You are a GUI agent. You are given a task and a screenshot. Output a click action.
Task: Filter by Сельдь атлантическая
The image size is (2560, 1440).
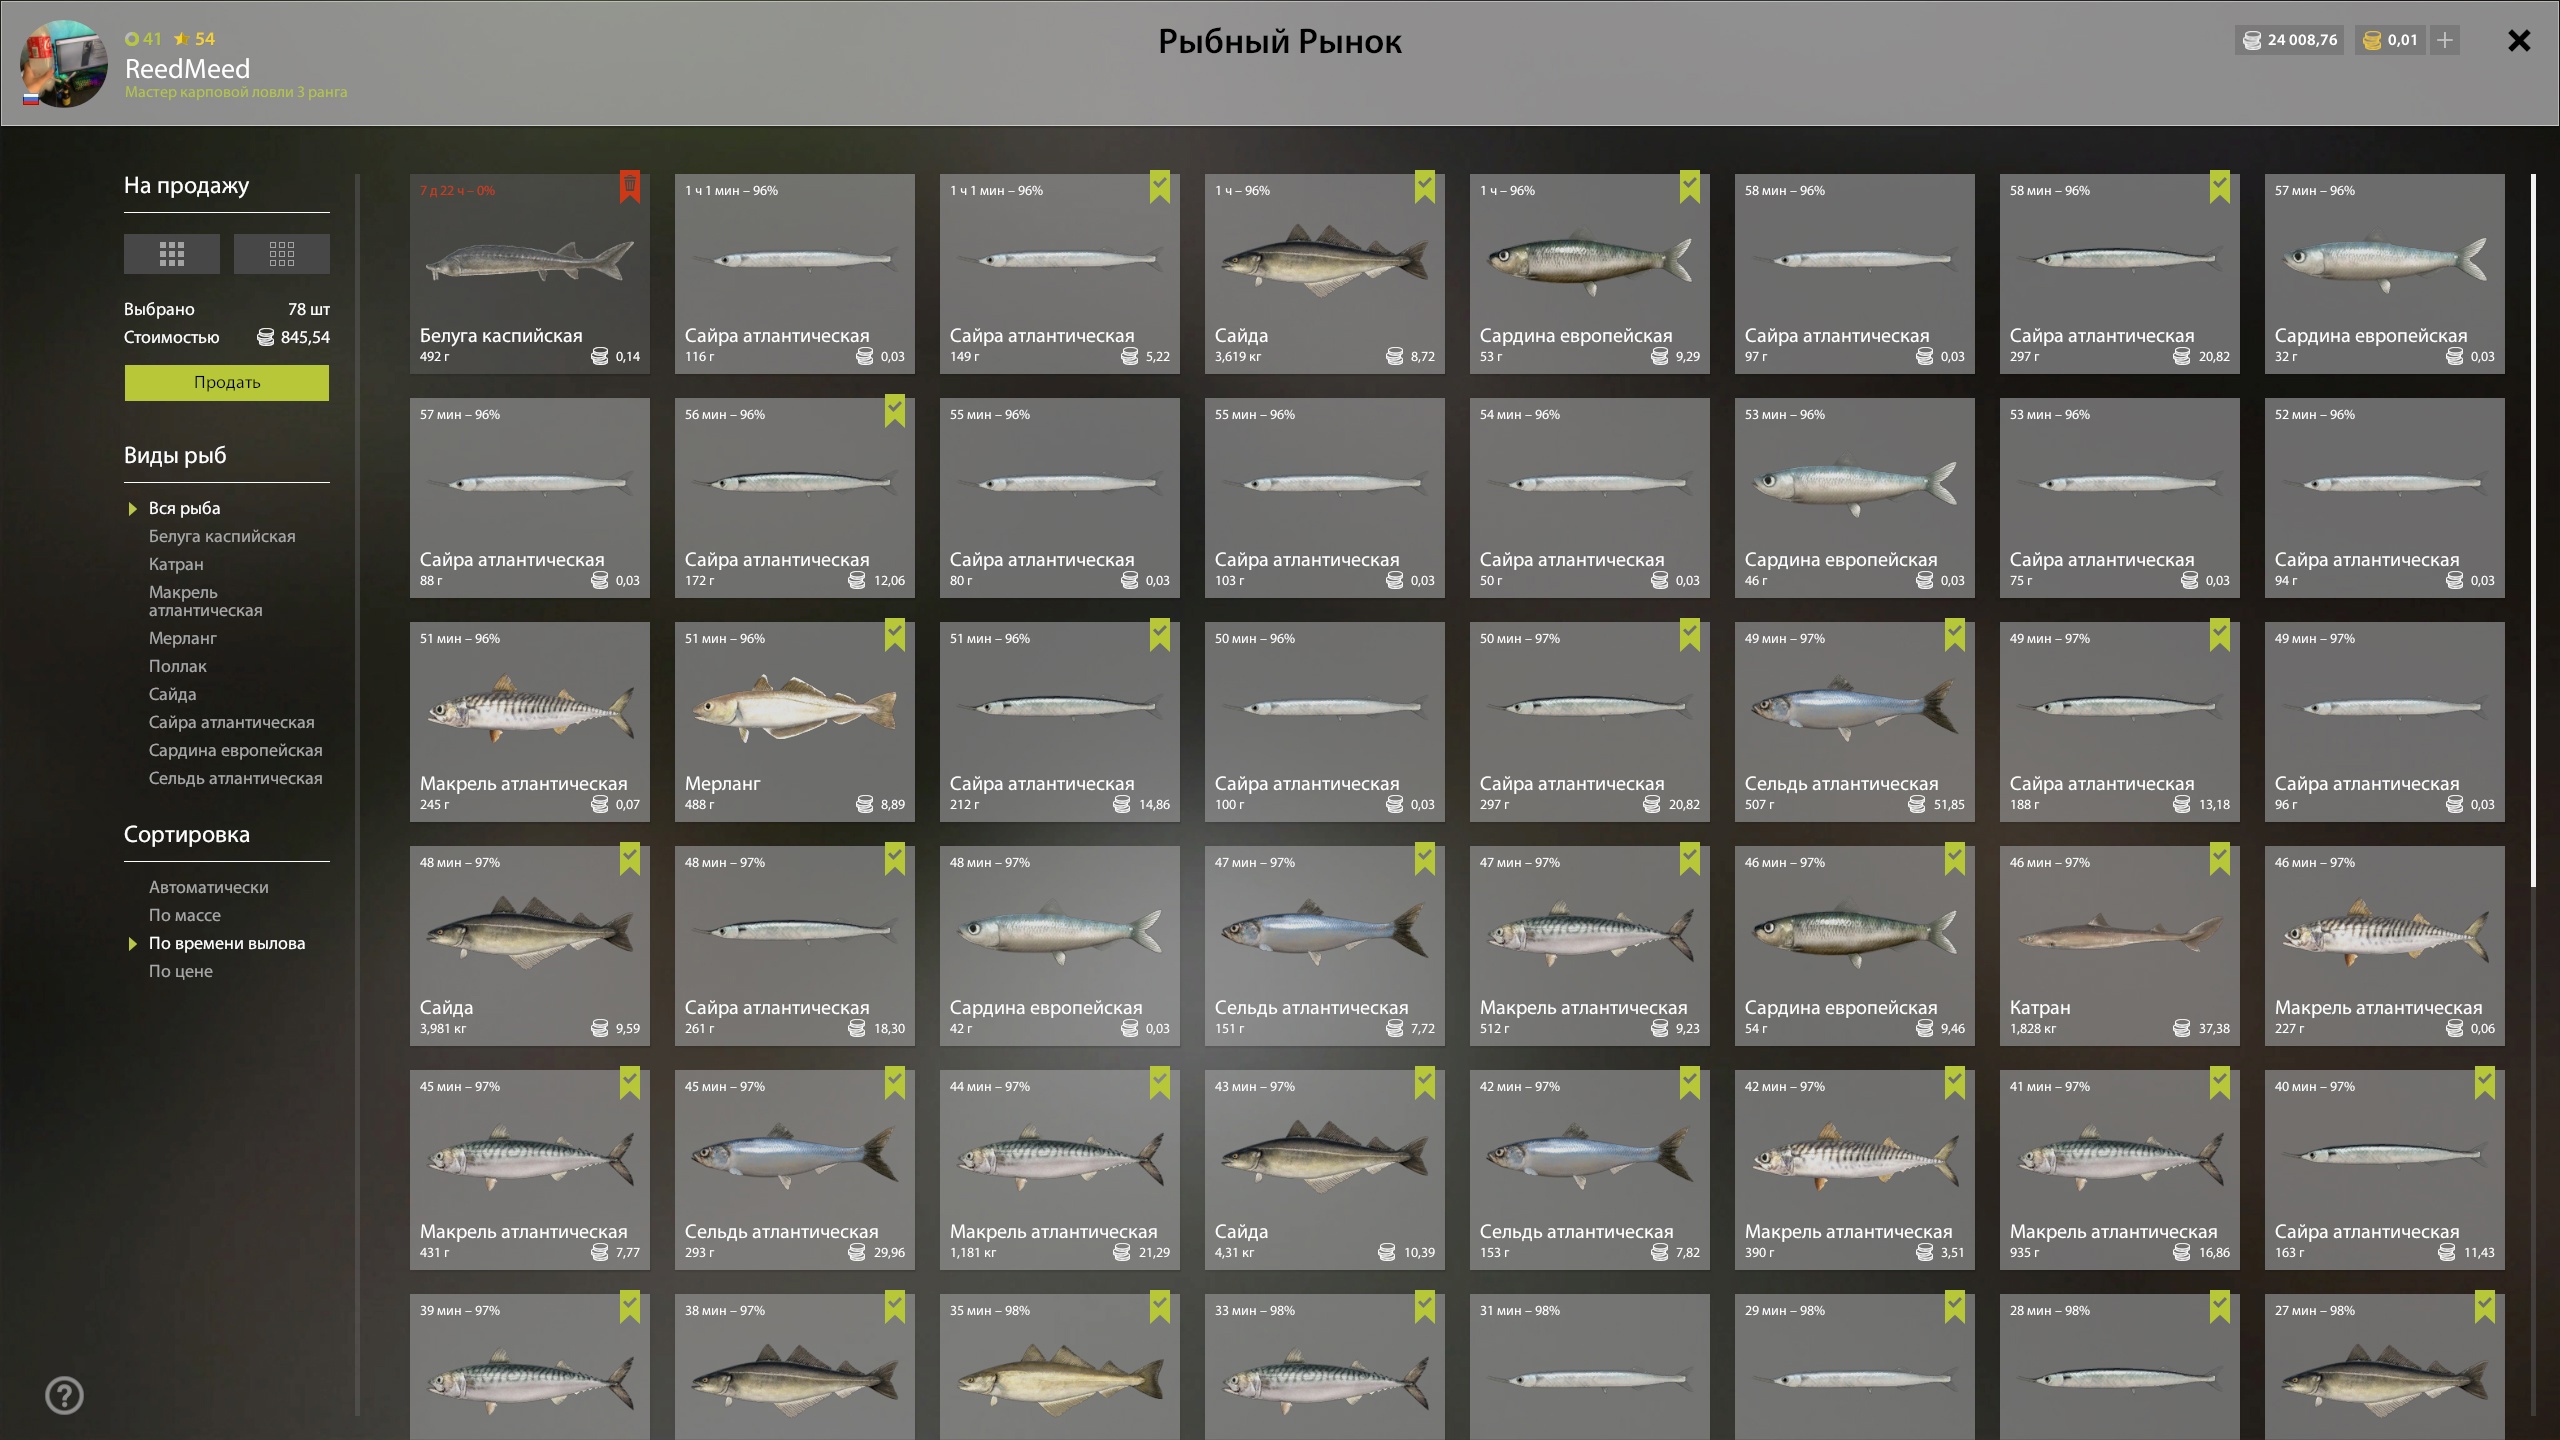pos(236,778)
